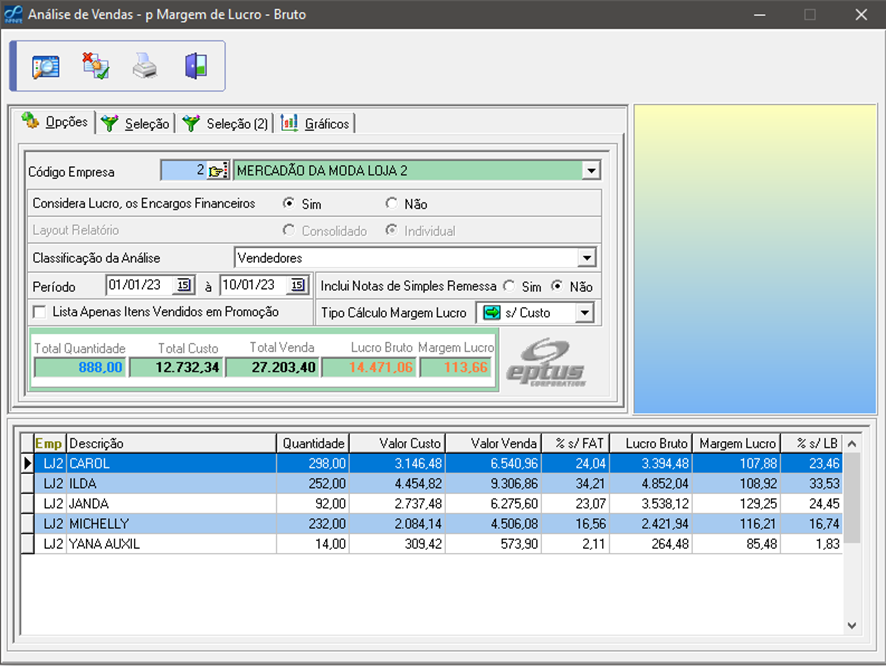Viewport: 886px width, 666px height.
Task: Select 'Sim' for Notas de Simples Remessa
Action: 510,287
